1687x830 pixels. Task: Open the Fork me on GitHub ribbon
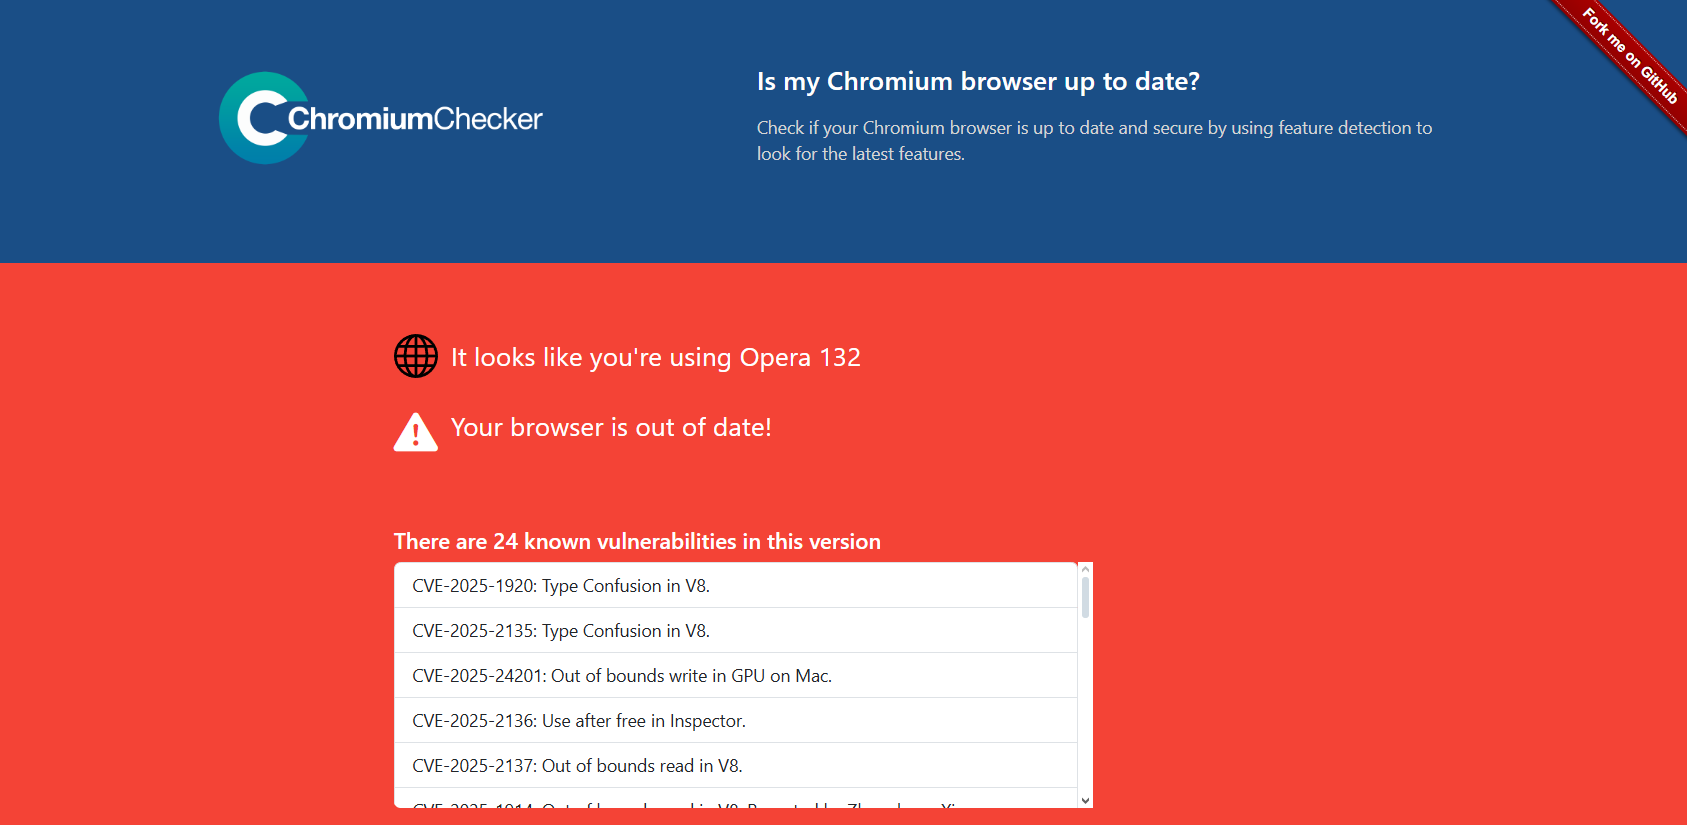point(1630,56)
